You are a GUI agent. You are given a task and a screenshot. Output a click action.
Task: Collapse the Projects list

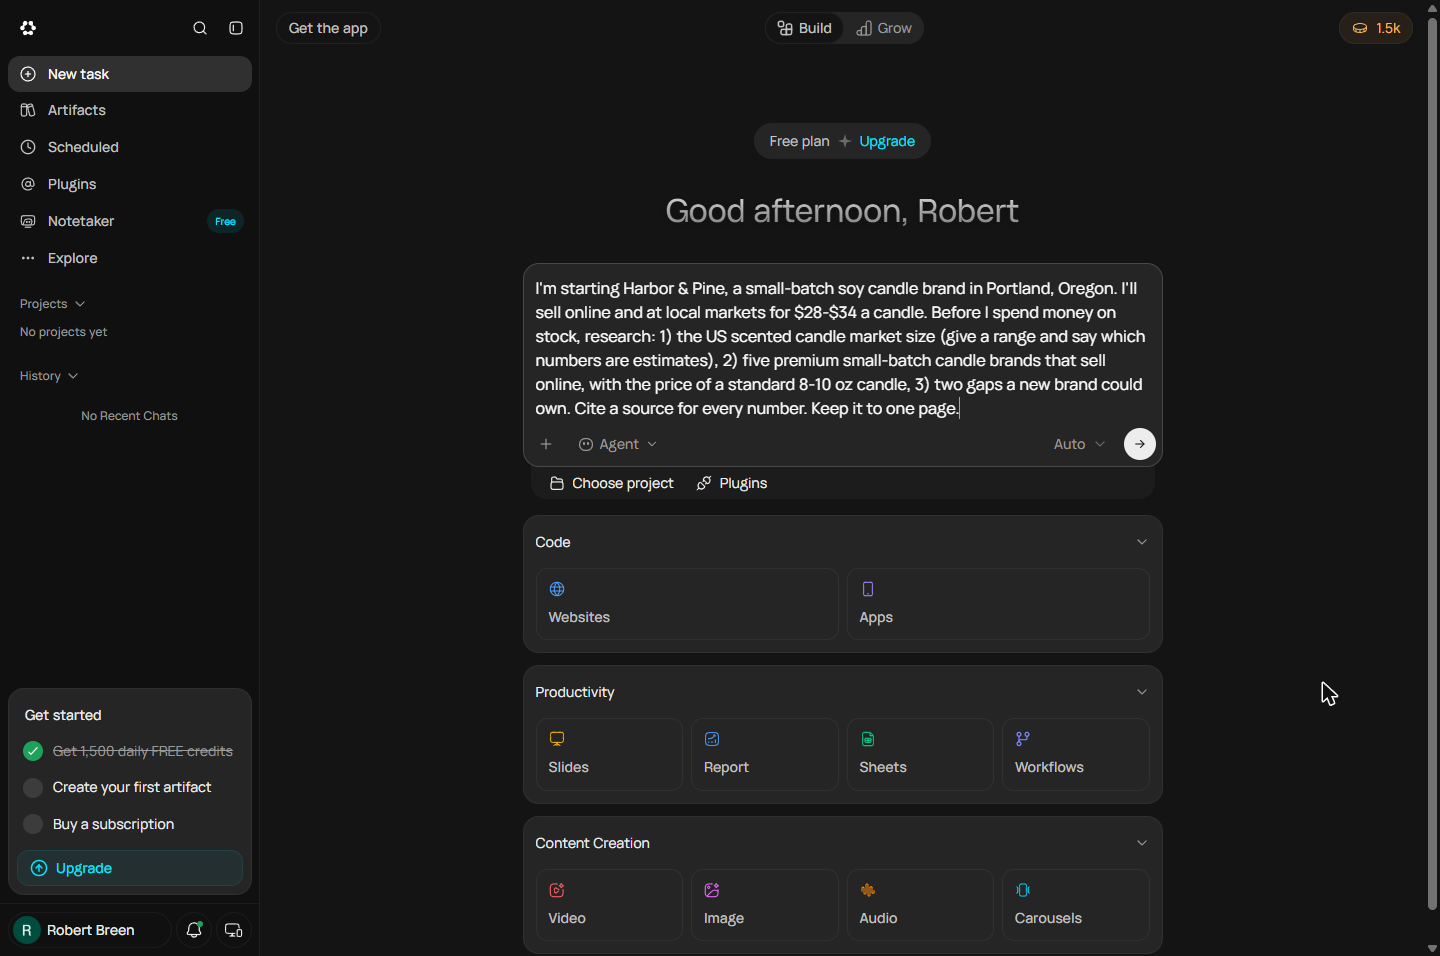coord(53,304)
